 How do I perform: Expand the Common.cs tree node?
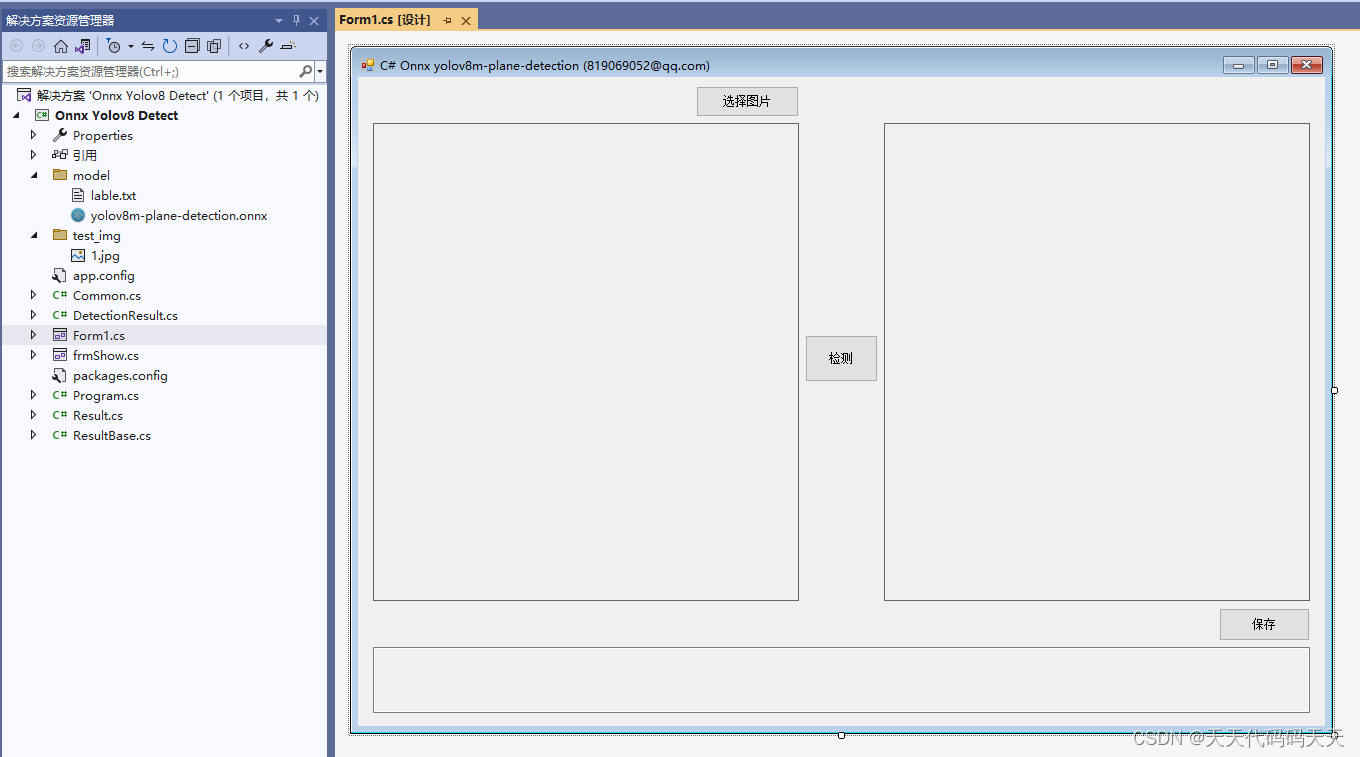pos(32,295)
